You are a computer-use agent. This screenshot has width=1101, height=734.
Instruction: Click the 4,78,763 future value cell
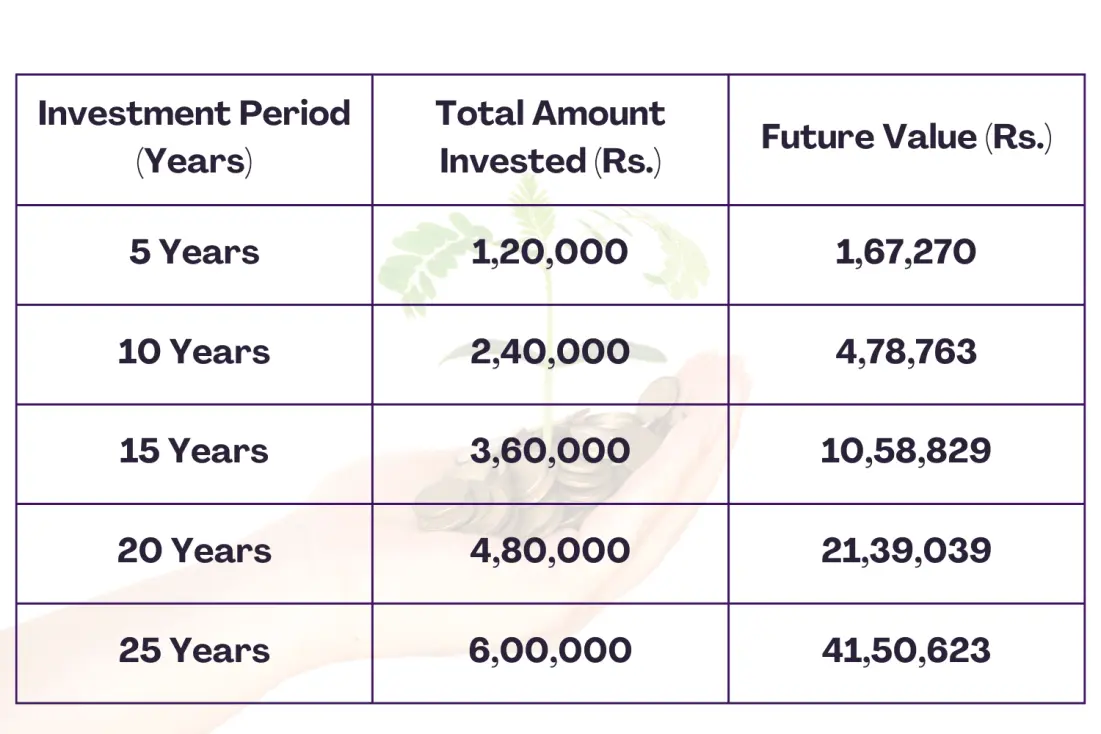[906, 352]
